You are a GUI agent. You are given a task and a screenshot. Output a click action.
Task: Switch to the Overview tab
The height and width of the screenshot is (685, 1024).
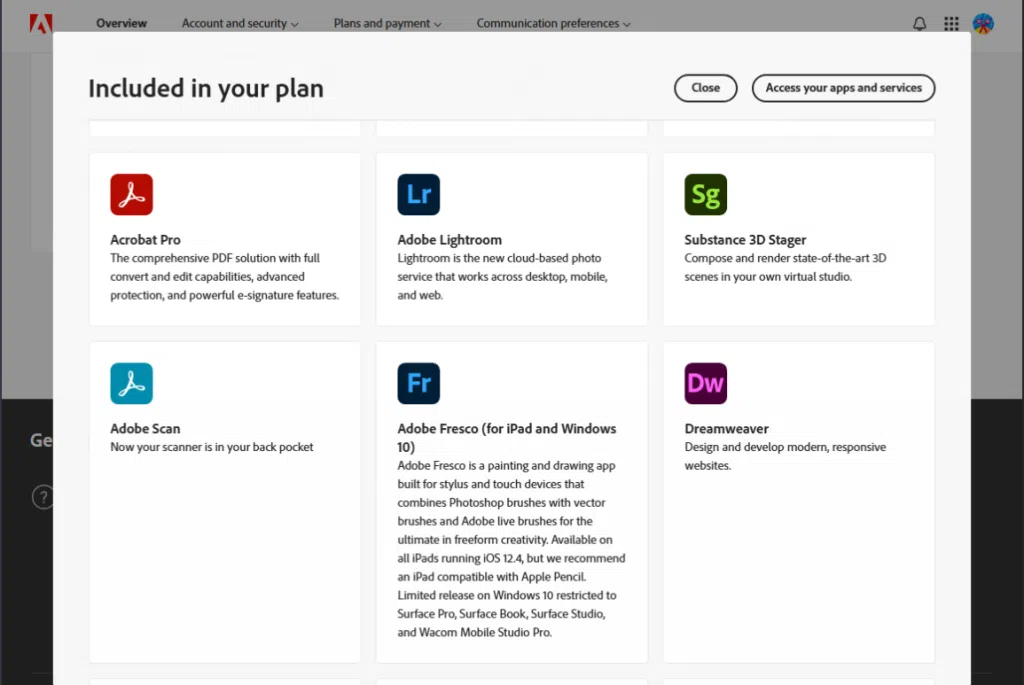click(121, 23)
